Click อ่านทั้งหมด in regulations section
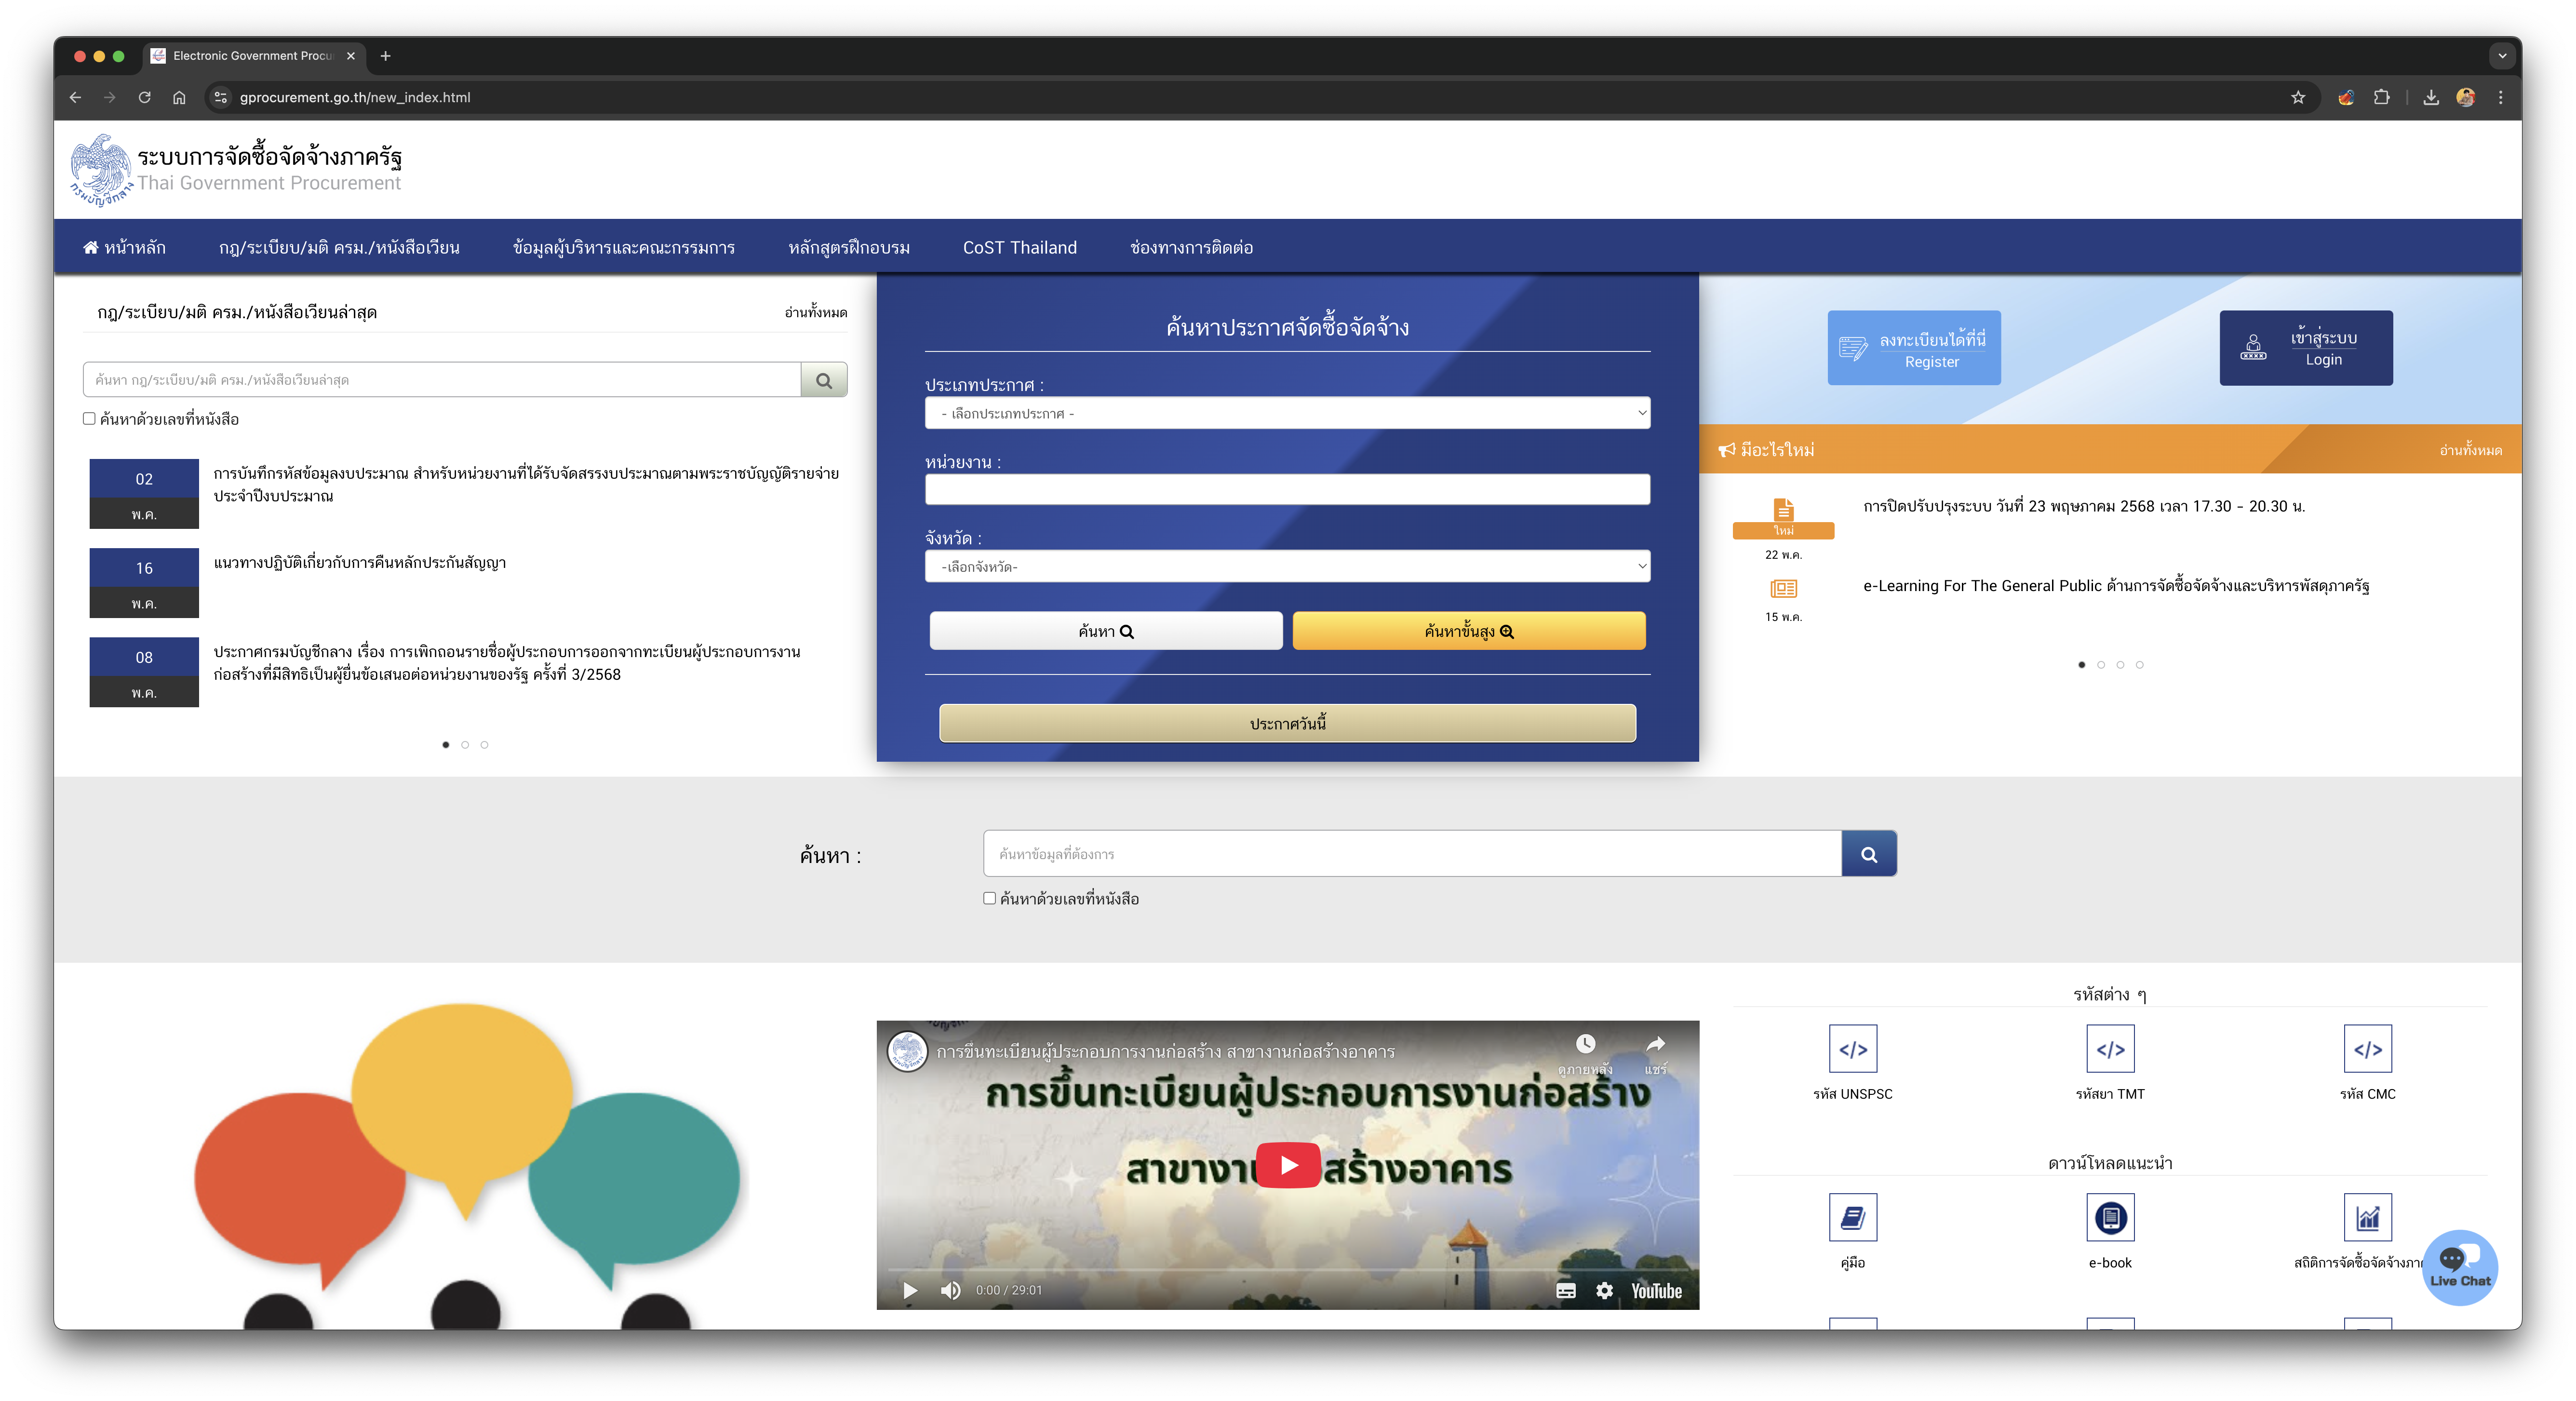This screenshot has height=1401, width=2576. pyautogui.click(x=815, y=312)
